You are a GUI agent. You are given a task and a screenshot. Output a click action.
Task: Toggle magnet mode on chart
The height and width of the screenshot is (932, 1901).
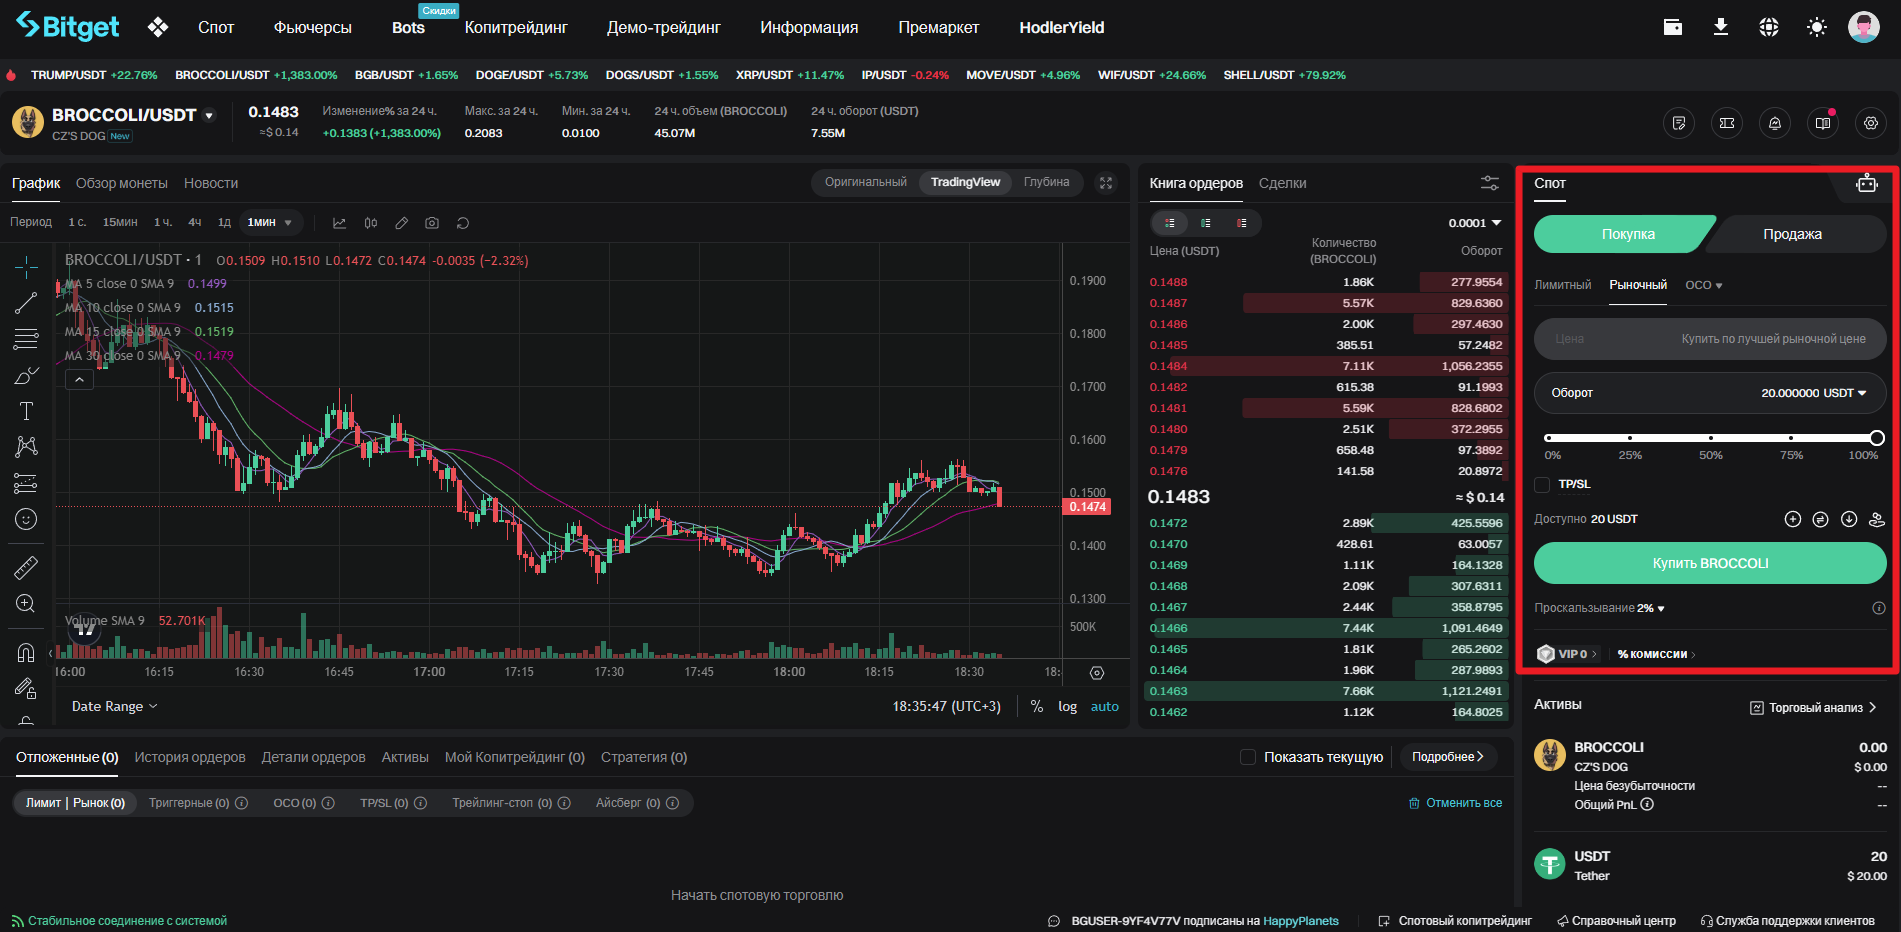click(x=26, y=653)
